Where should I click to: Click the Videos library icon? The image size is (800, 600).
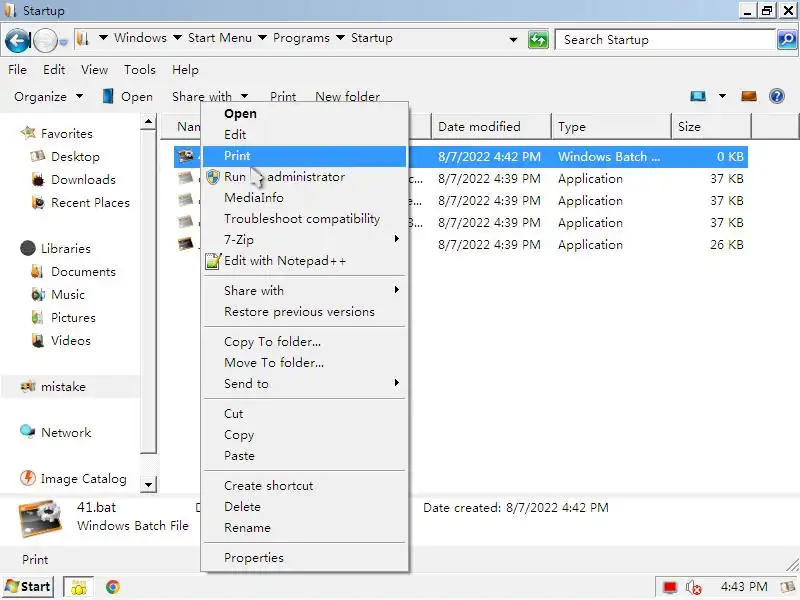pyautogui.click(x=38, y=340)
